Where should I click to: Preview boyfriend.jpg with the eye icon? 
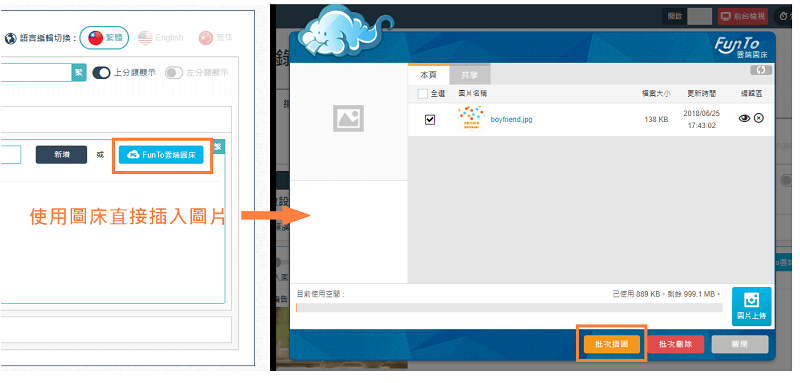(744, 118)
